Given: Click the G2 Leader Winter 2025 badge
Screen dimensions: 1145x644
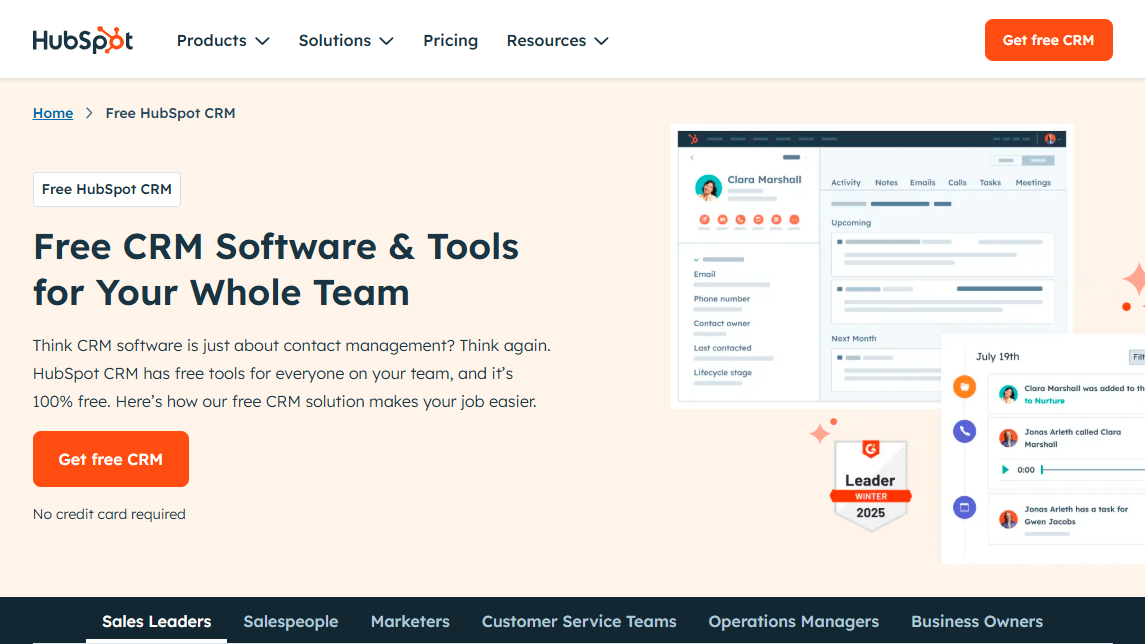Looking at the screenshot, I should click(870, 485).
